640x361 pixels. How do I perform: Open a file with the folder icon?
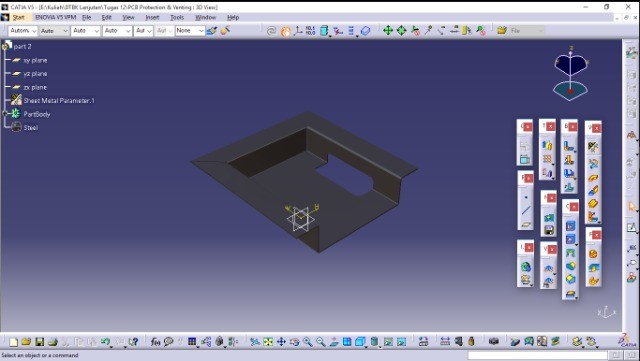[x=26, y=341]
